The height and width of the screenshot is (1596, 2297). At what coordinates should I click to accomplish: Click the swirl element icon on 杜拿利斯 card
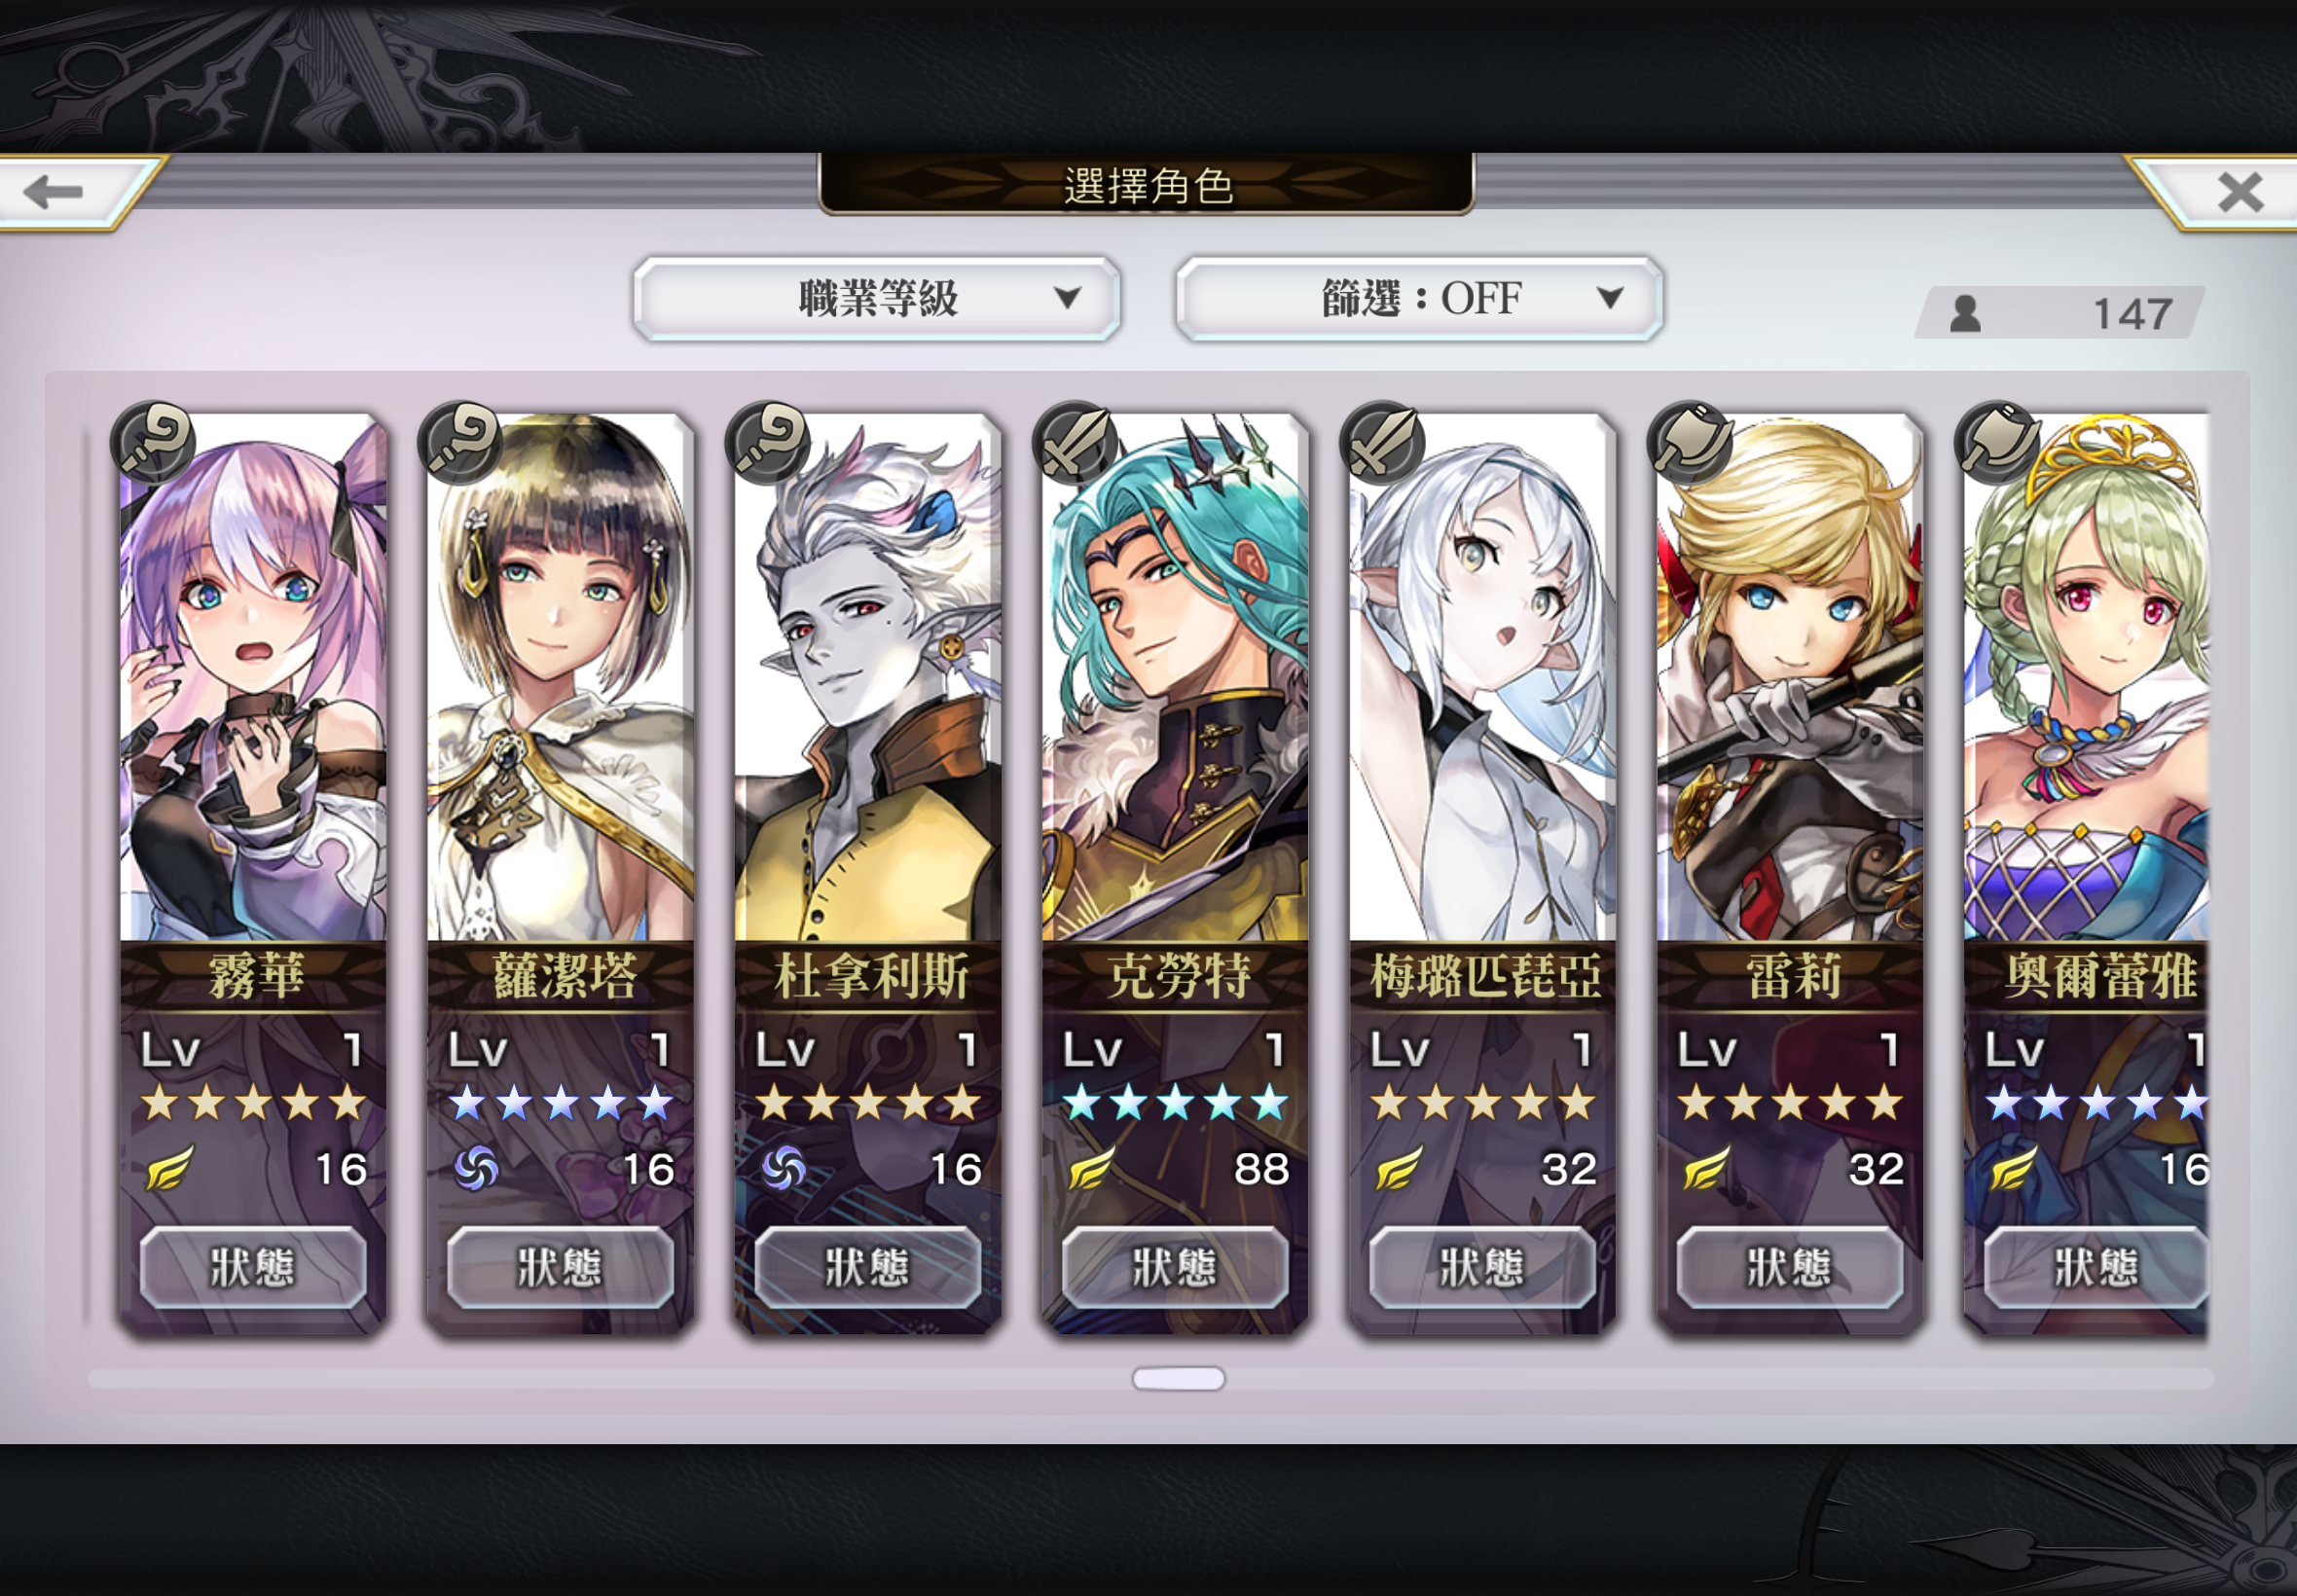click(x=783, y=1168)
